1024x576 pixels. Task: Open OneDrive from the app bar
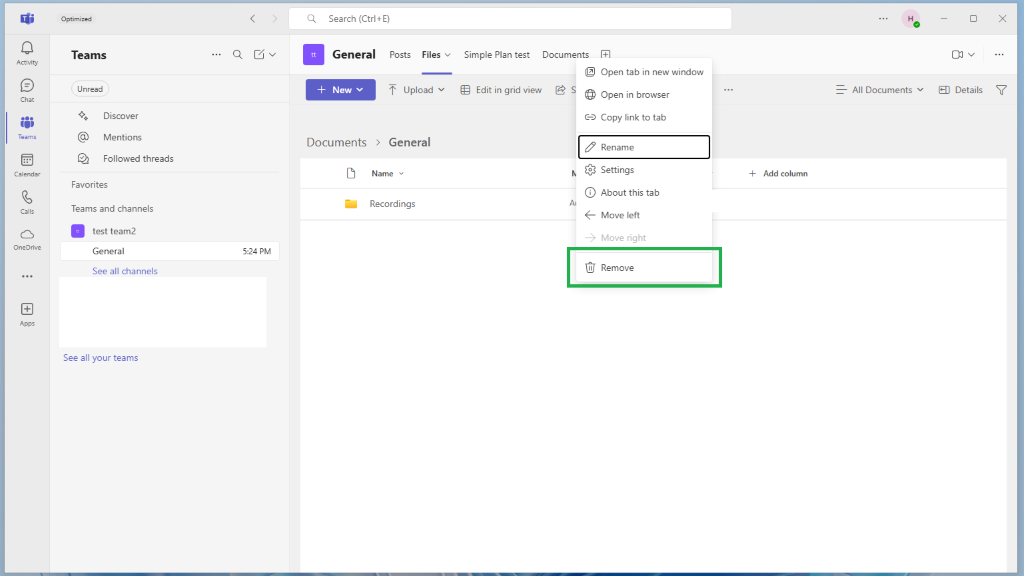[x=27, y=239]
